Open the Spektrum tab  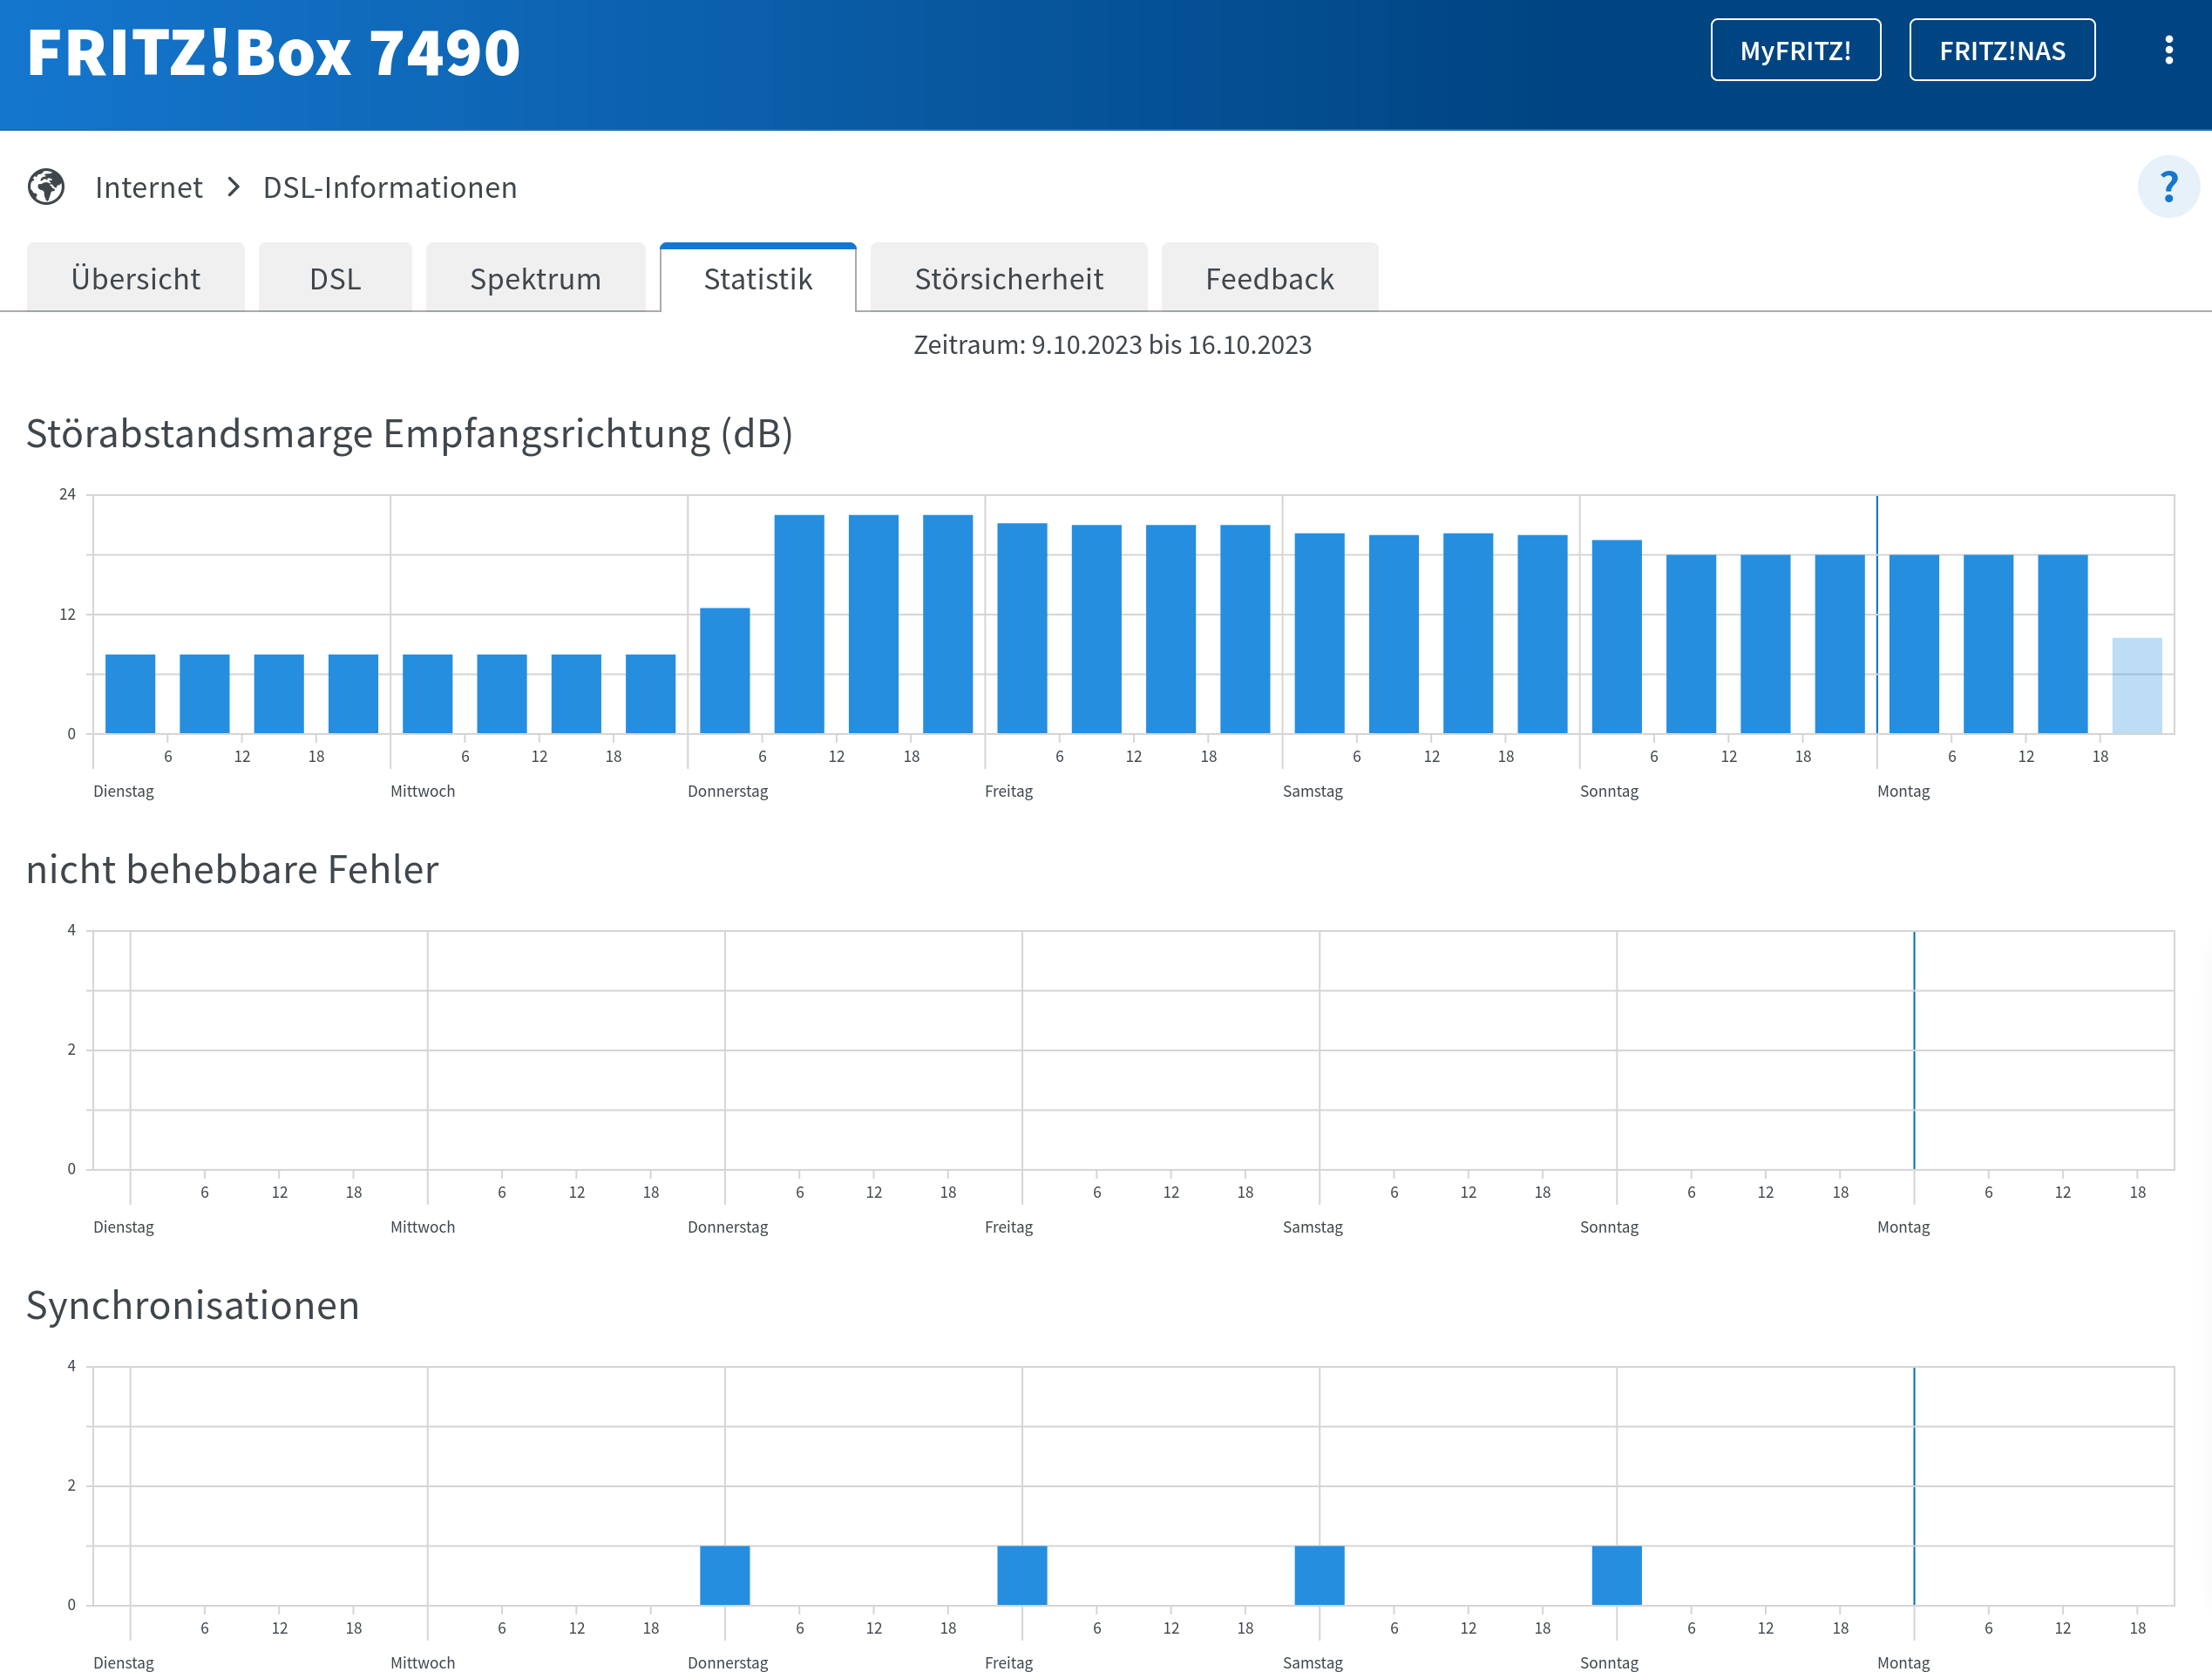[x=535, y=278]
